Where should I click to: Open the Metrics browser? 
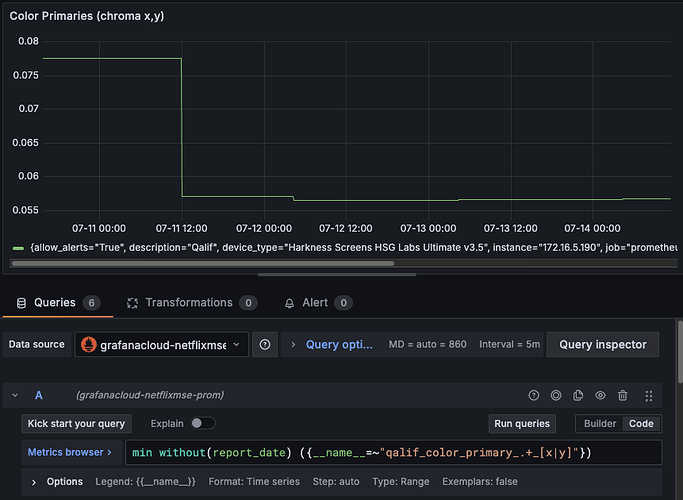(x=70, y=452)
